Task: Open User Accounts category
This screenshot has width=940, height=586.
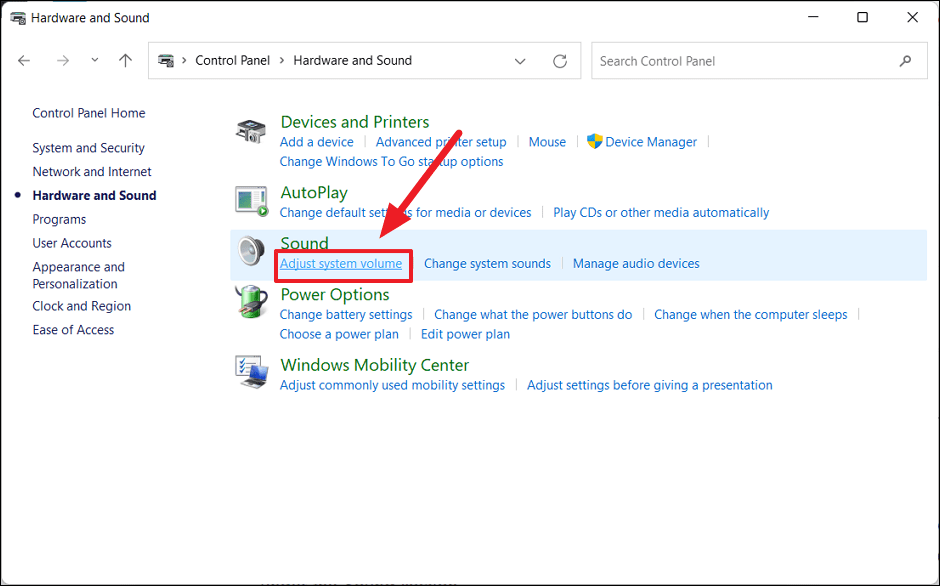Action: point(72,243)
